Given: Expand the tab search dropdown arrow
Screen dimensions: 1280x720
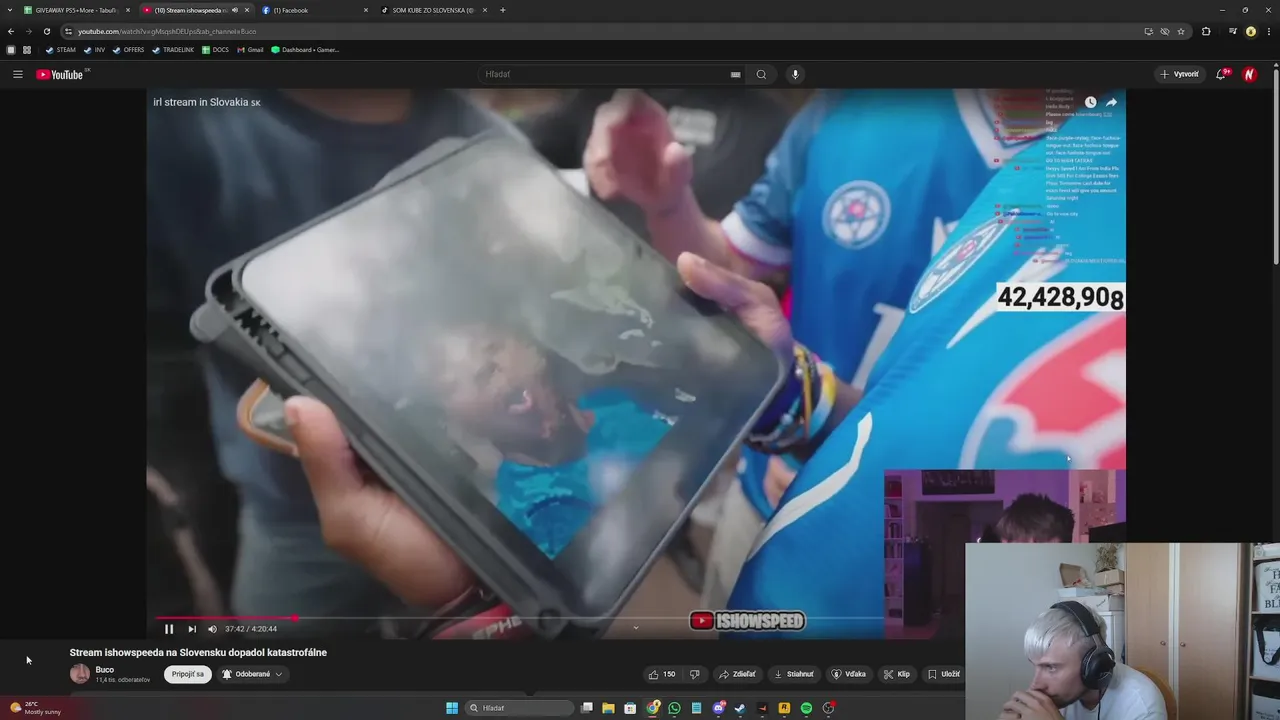Looking at the screenshot, I should coord(9,10).
